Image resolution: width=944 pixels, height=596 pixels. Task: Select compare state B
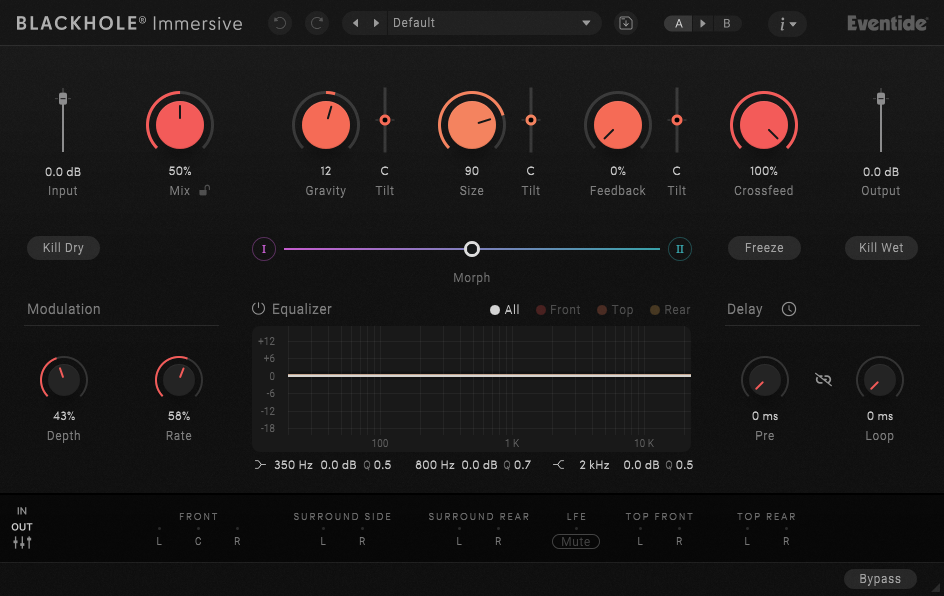coord(727,23)
